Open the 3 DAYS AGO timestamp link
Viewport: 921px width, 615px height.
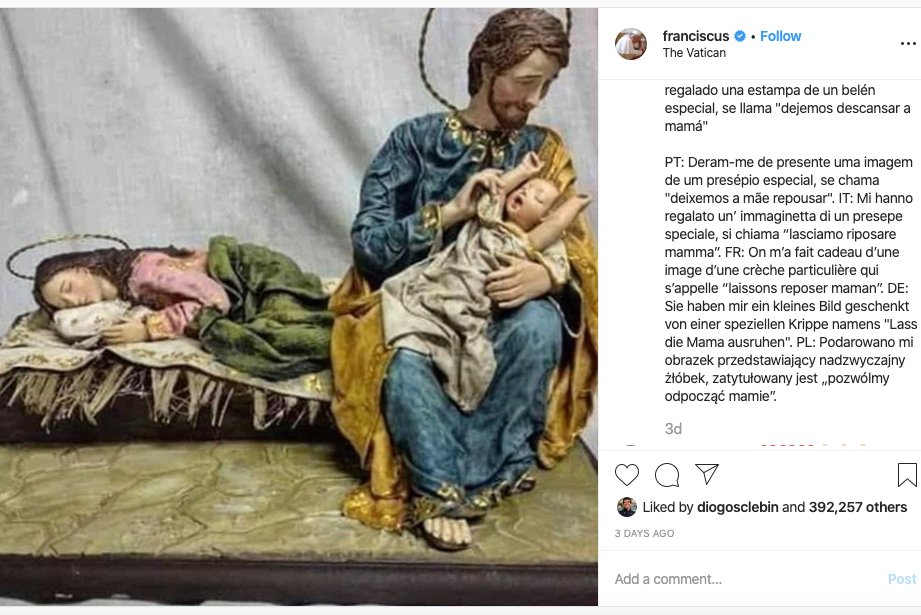tap(644, 533)
